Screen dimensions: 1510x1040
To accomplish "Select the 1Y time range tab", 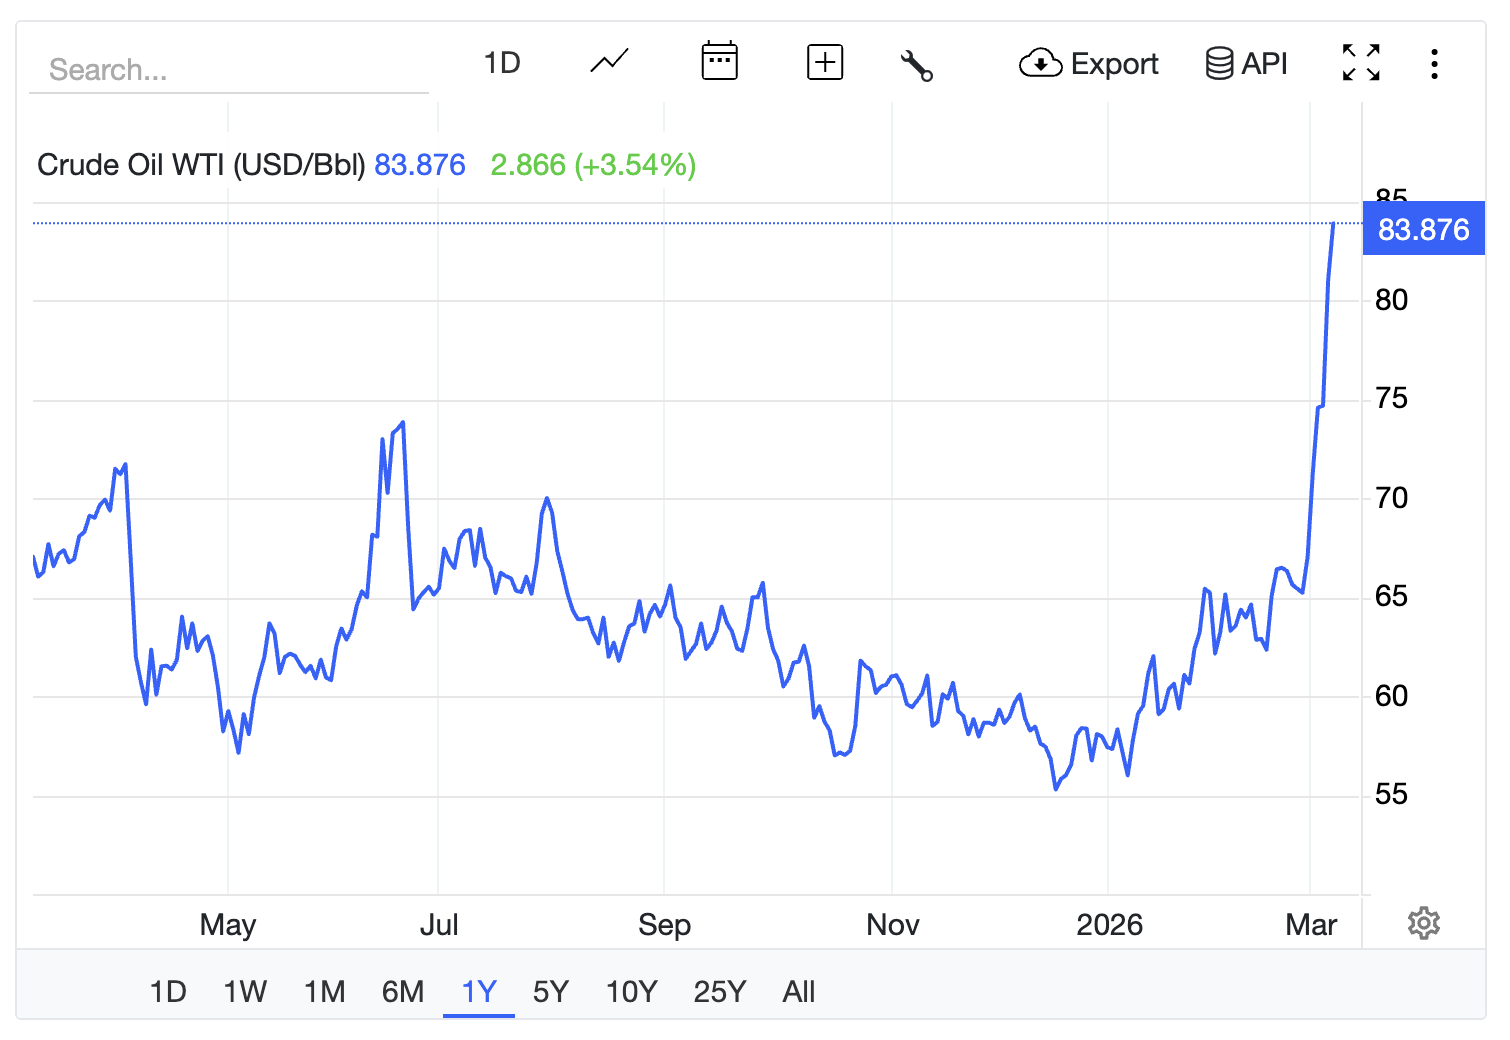I will coord(479,991).
